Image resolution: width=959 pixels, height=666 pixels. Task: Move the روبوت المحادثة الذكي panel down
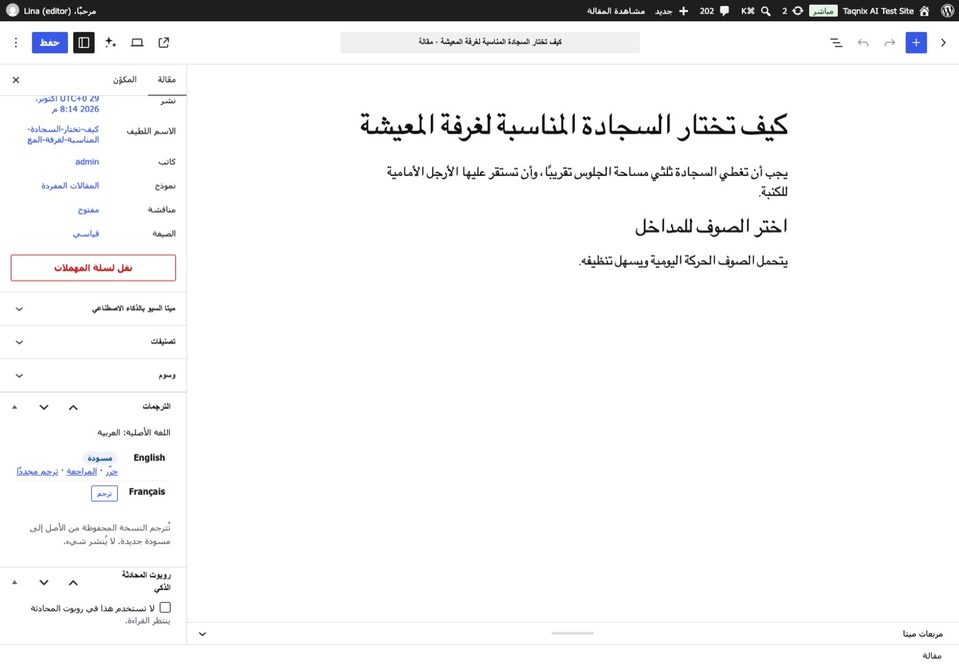point(44,583)
